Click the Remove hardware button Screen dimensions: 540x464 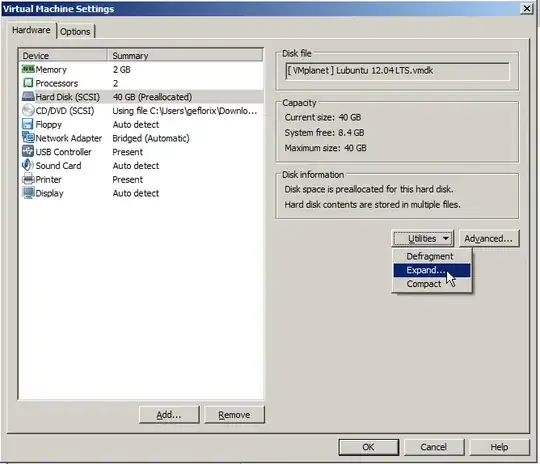[x=235, y=415]
